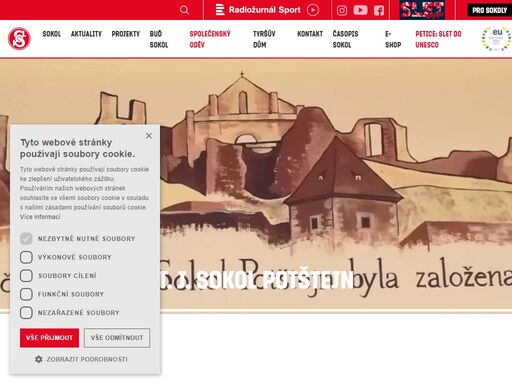Accept all cookies with Vše přijmout
This screenshot has height=384, width=512.
(x=49, y=338)
